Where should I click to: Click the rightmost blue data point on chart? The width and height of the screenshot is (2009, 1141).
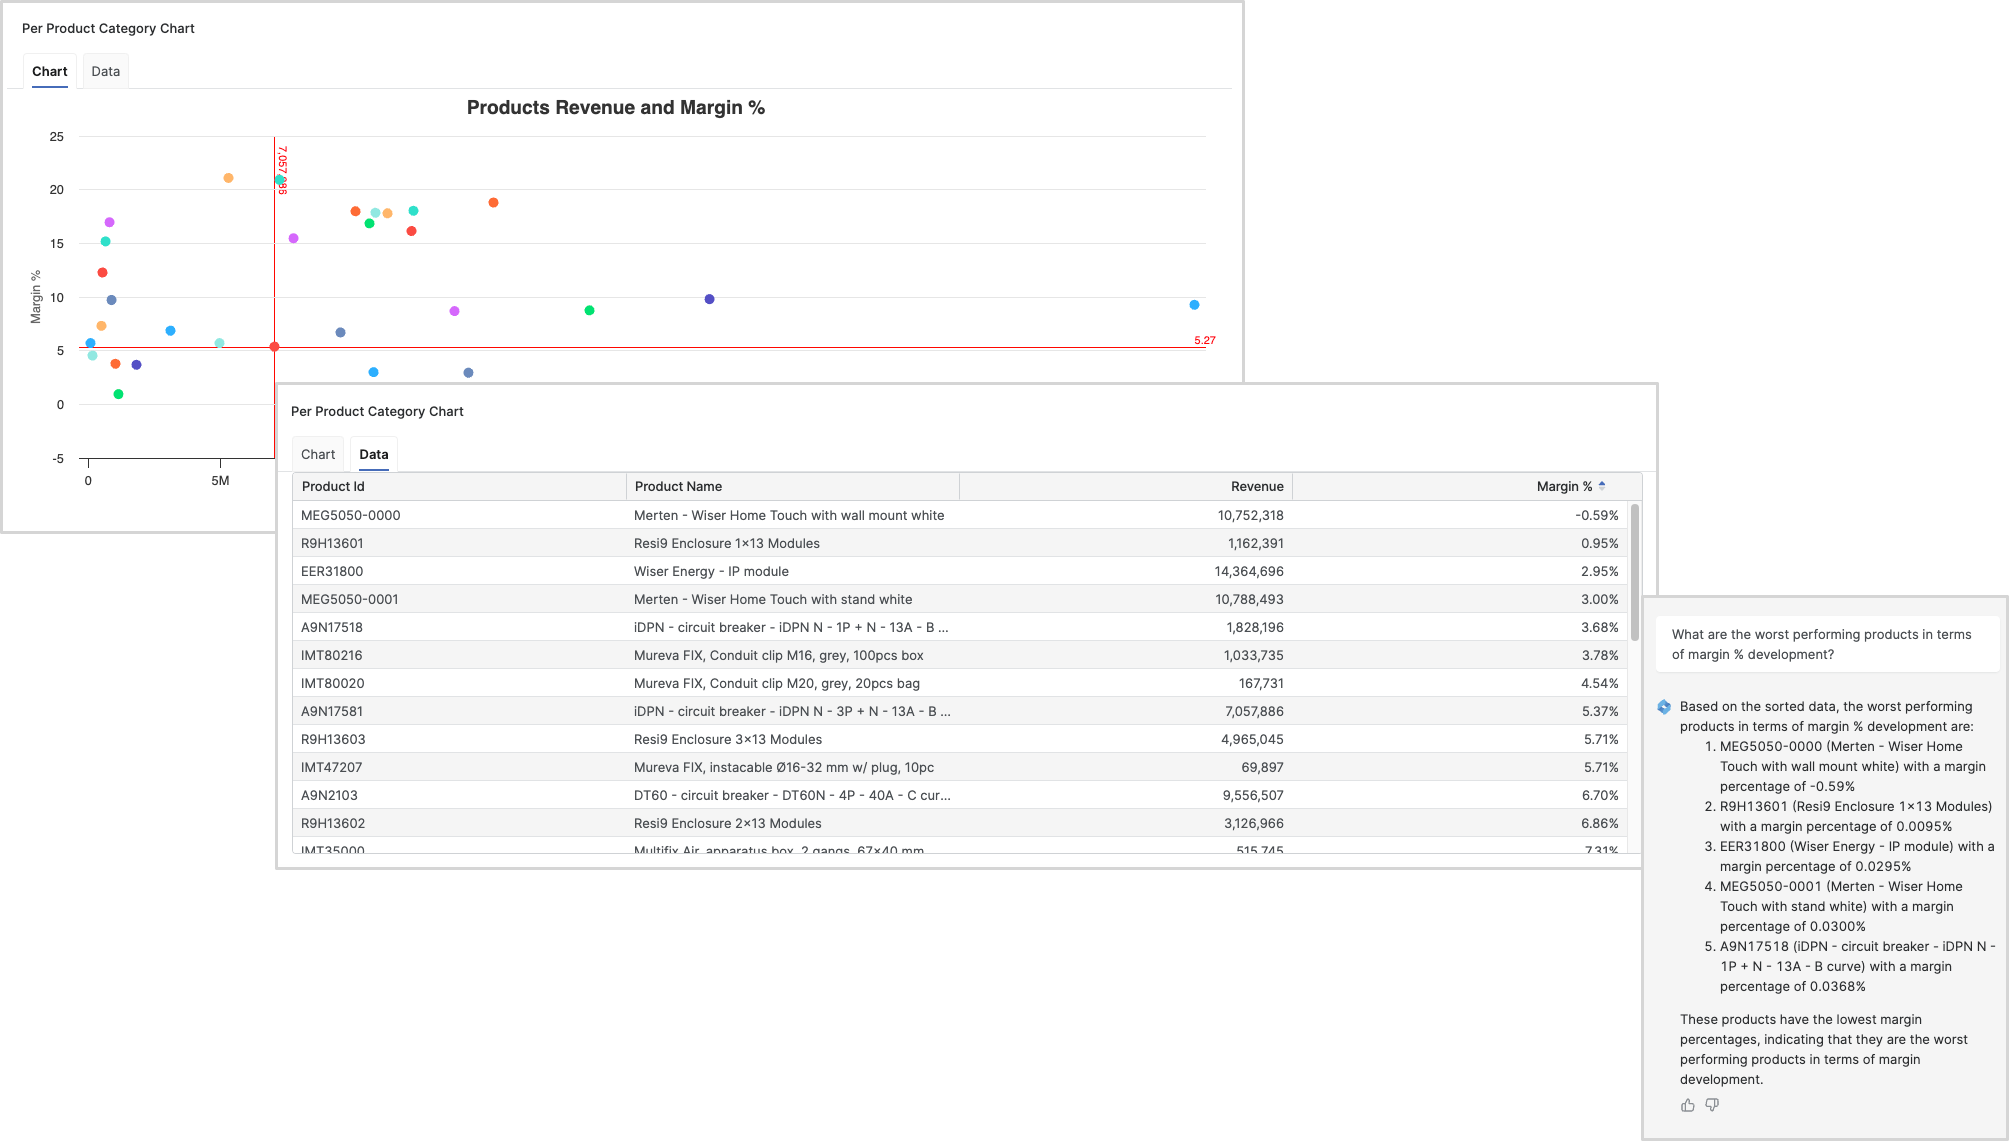click(1194, 305)
